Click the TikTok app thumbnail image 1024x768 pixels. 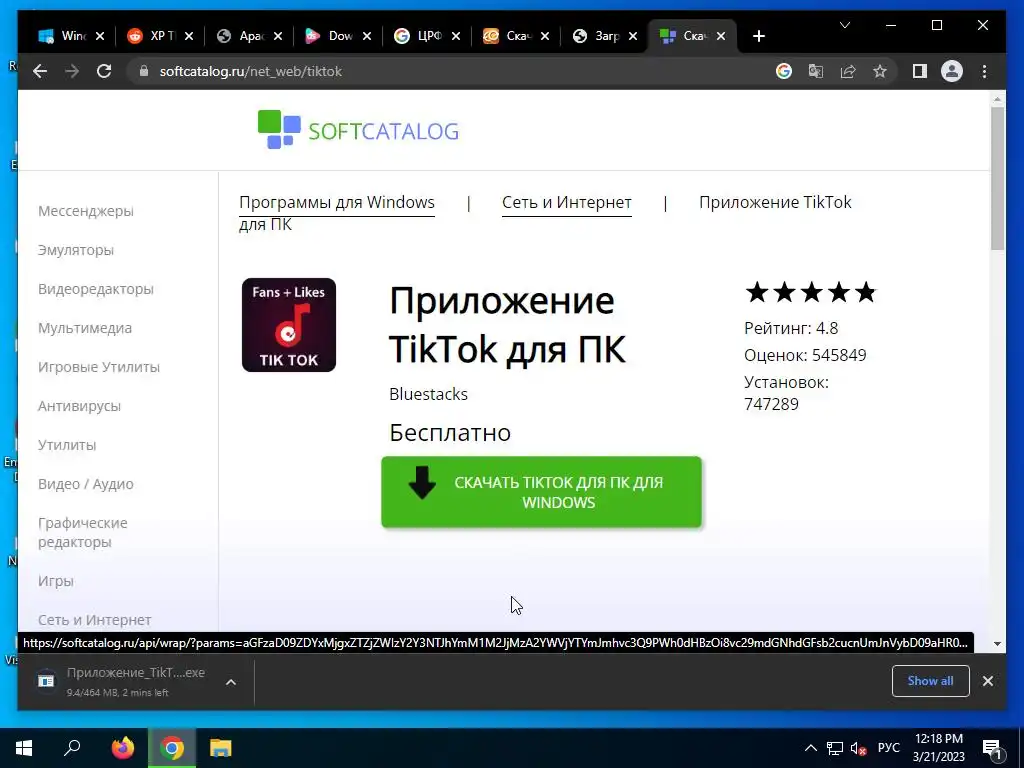[289, 325]
